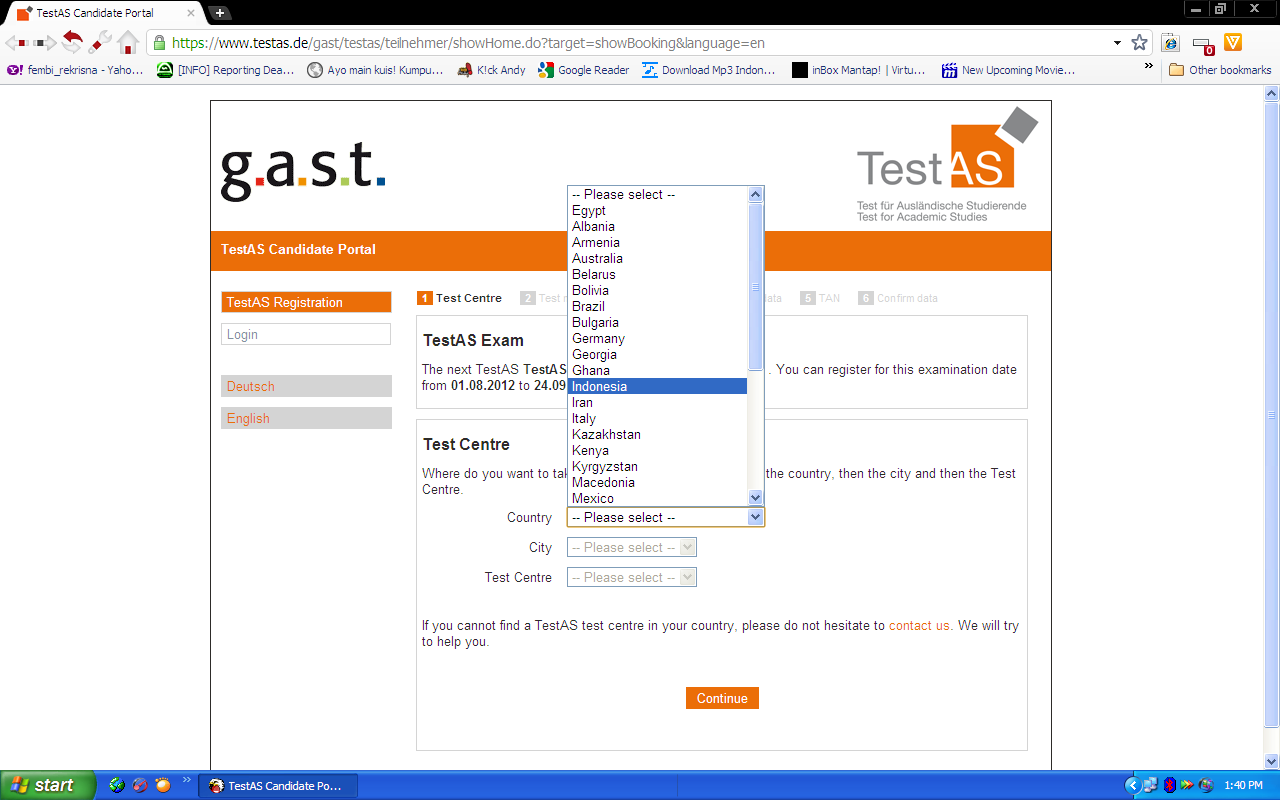Click the page scrollbar down arrow
The image size is (1280, 800).
[x=1271, y=761]
